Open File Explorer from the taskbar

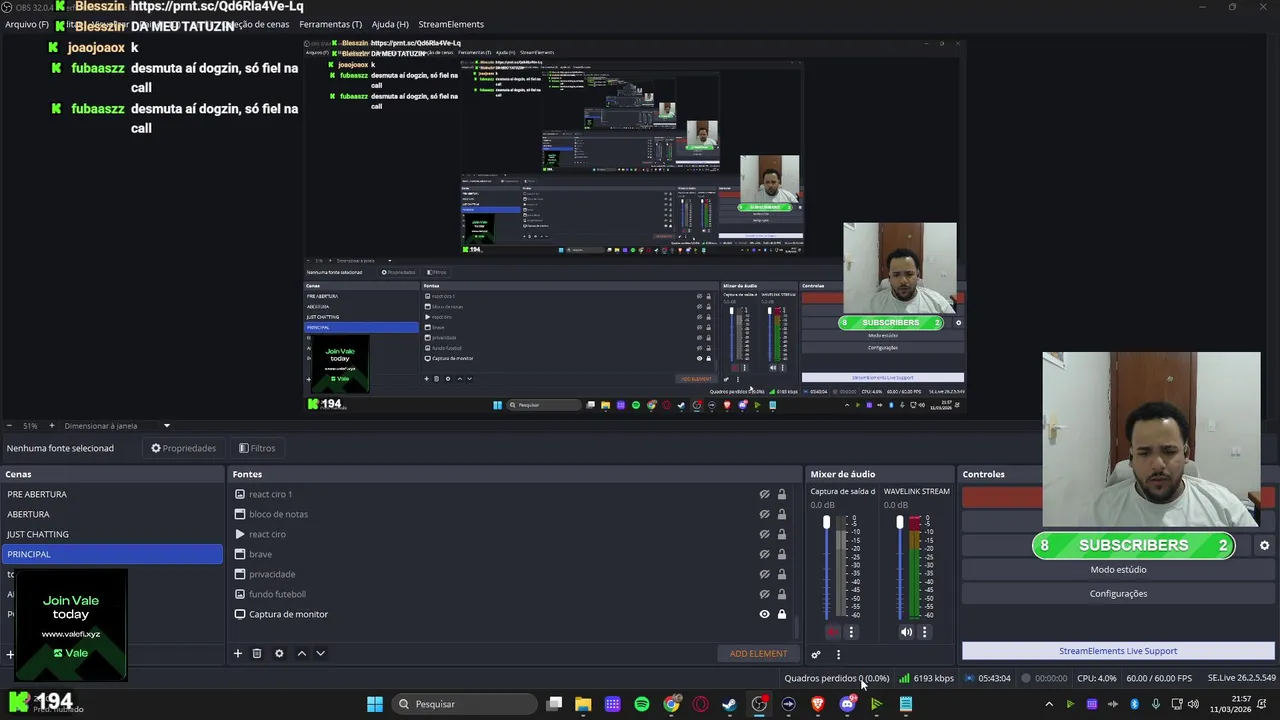[583, 704]
